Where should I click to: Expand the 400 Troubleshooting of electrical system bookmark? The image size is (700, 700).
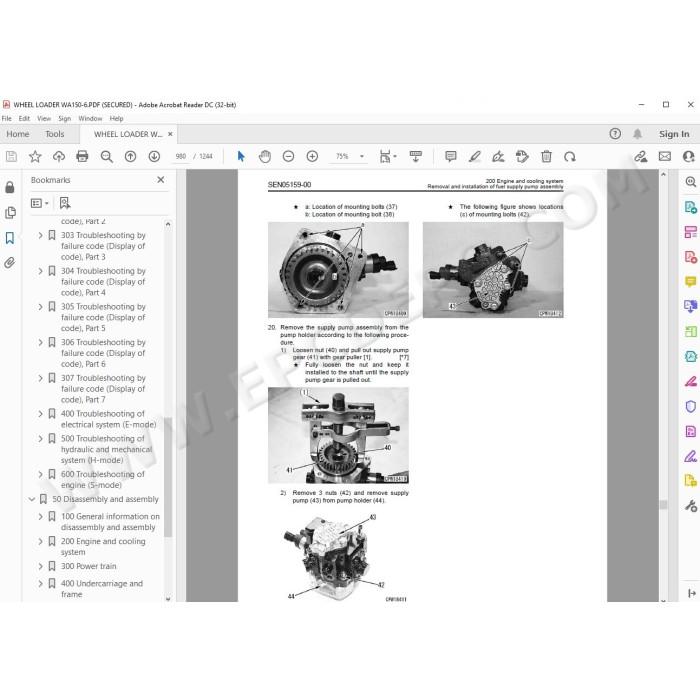tap(40, 413)
